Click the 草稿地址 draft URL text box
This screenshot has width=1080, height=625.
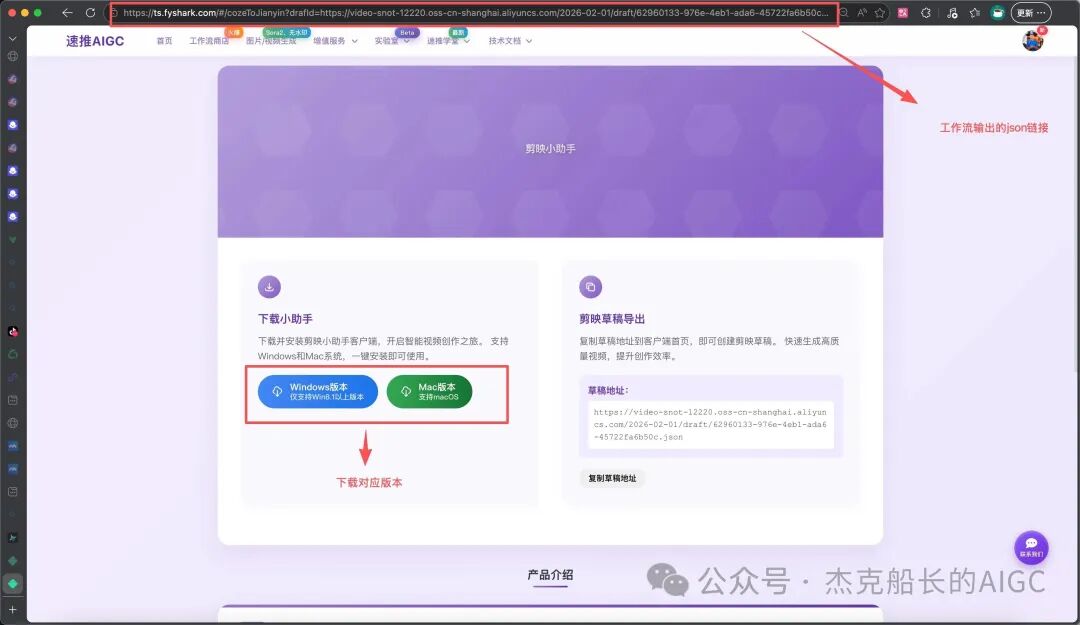tap(711, 424)
